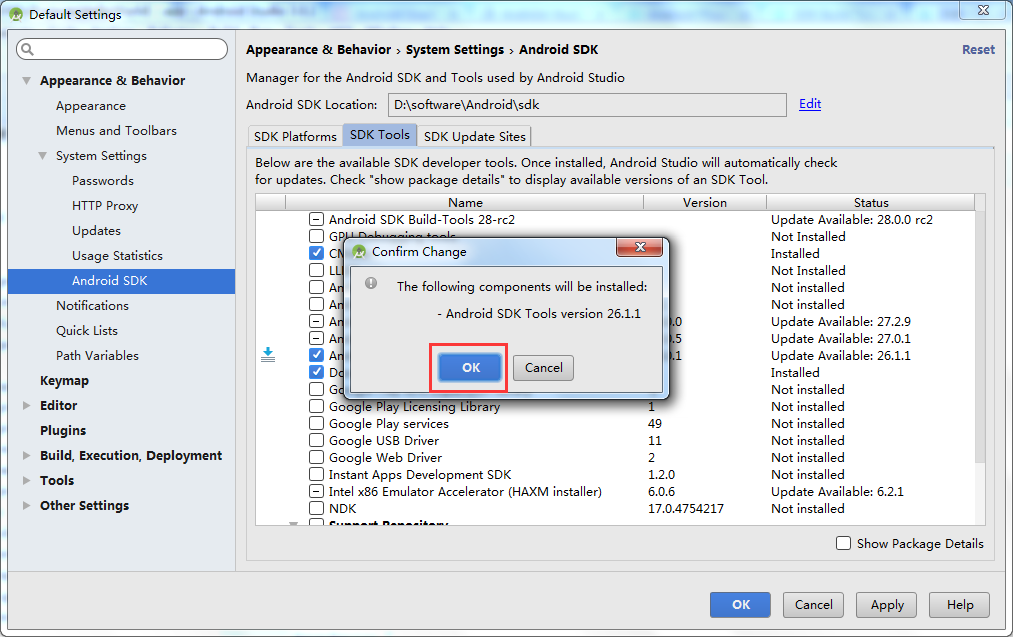
Task: Open the Updates settings page
Action: click(96, 231)
